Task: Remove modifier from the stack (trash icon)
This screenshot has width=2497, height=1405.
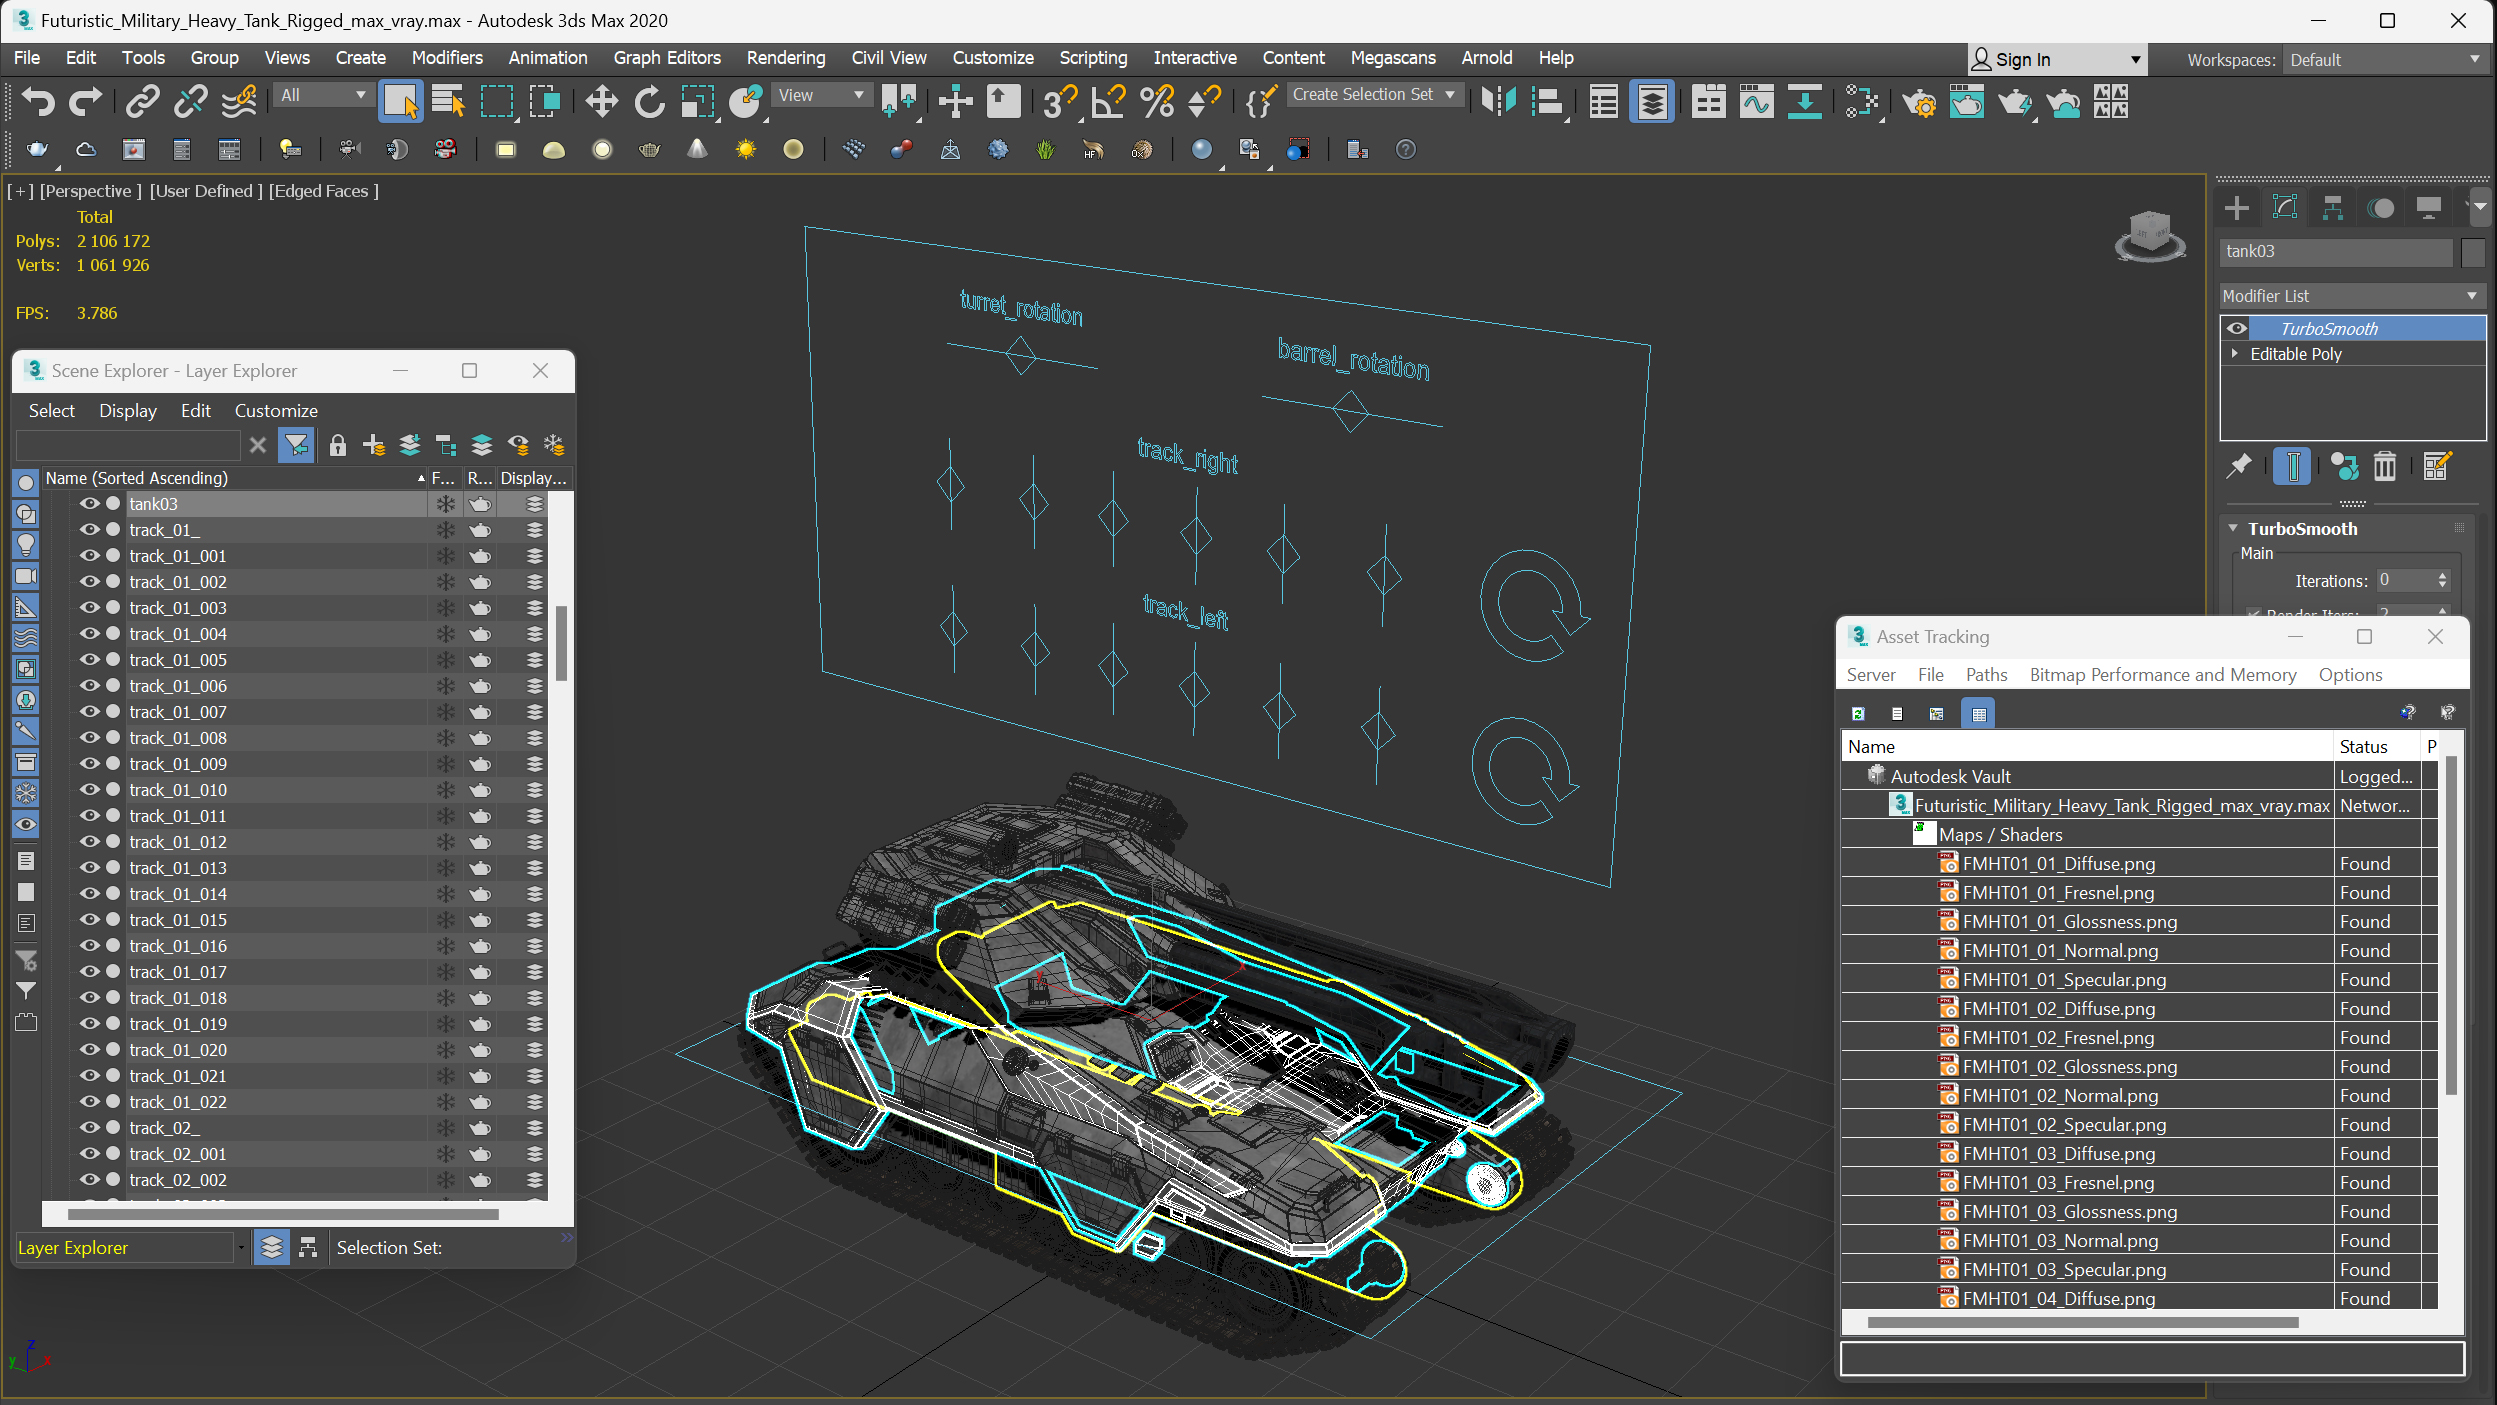Action: coord(2386,466)
